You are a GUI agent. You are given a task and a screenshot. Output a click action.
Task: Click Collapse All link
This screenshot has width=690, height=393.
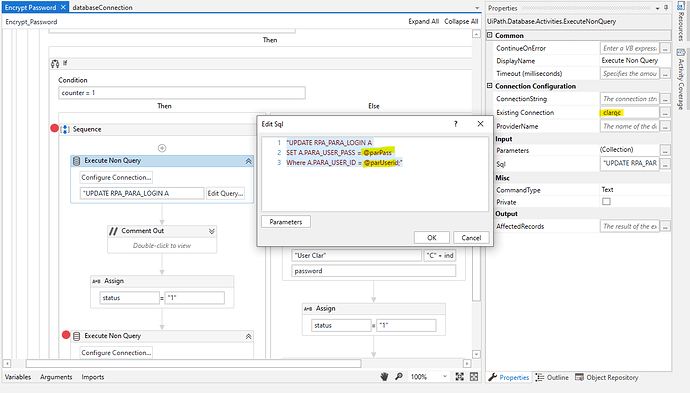pos(461,21)
